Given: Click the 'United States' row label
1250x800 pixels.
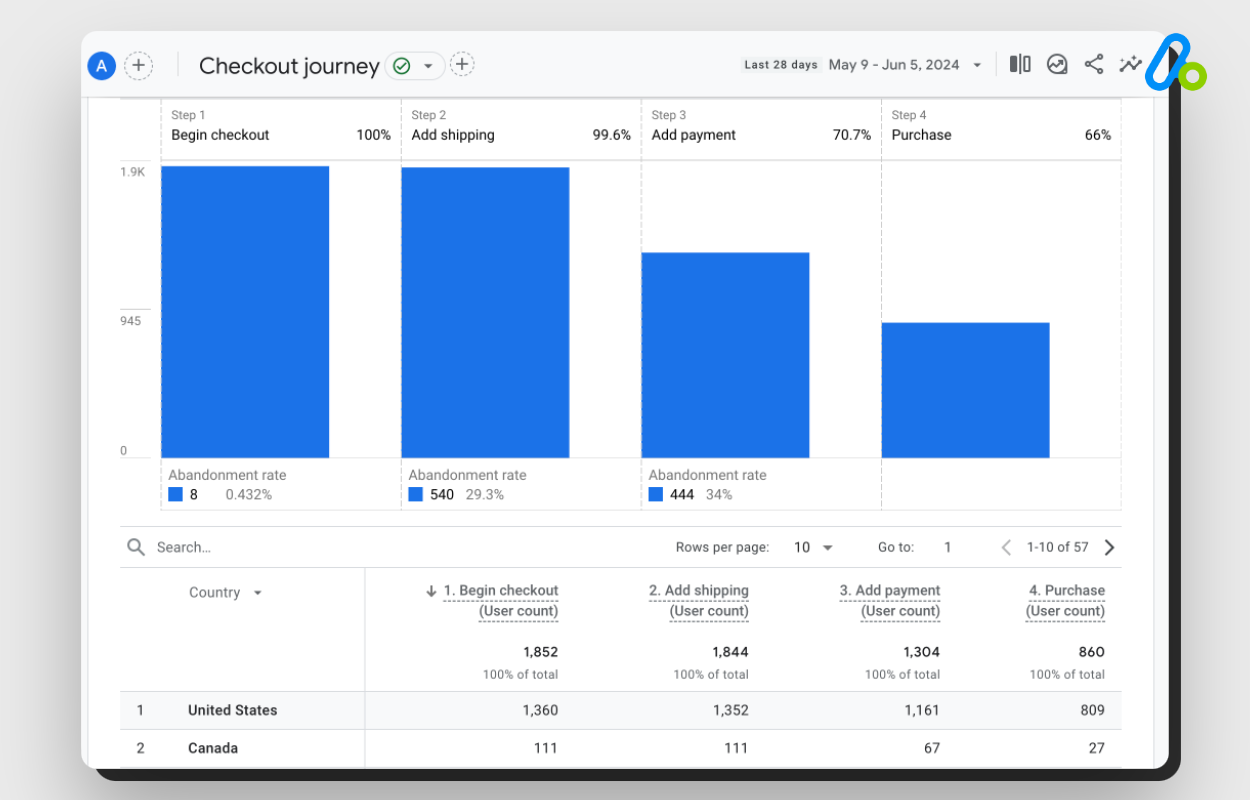Looking at the screenshot, I should tap(232, 710).
